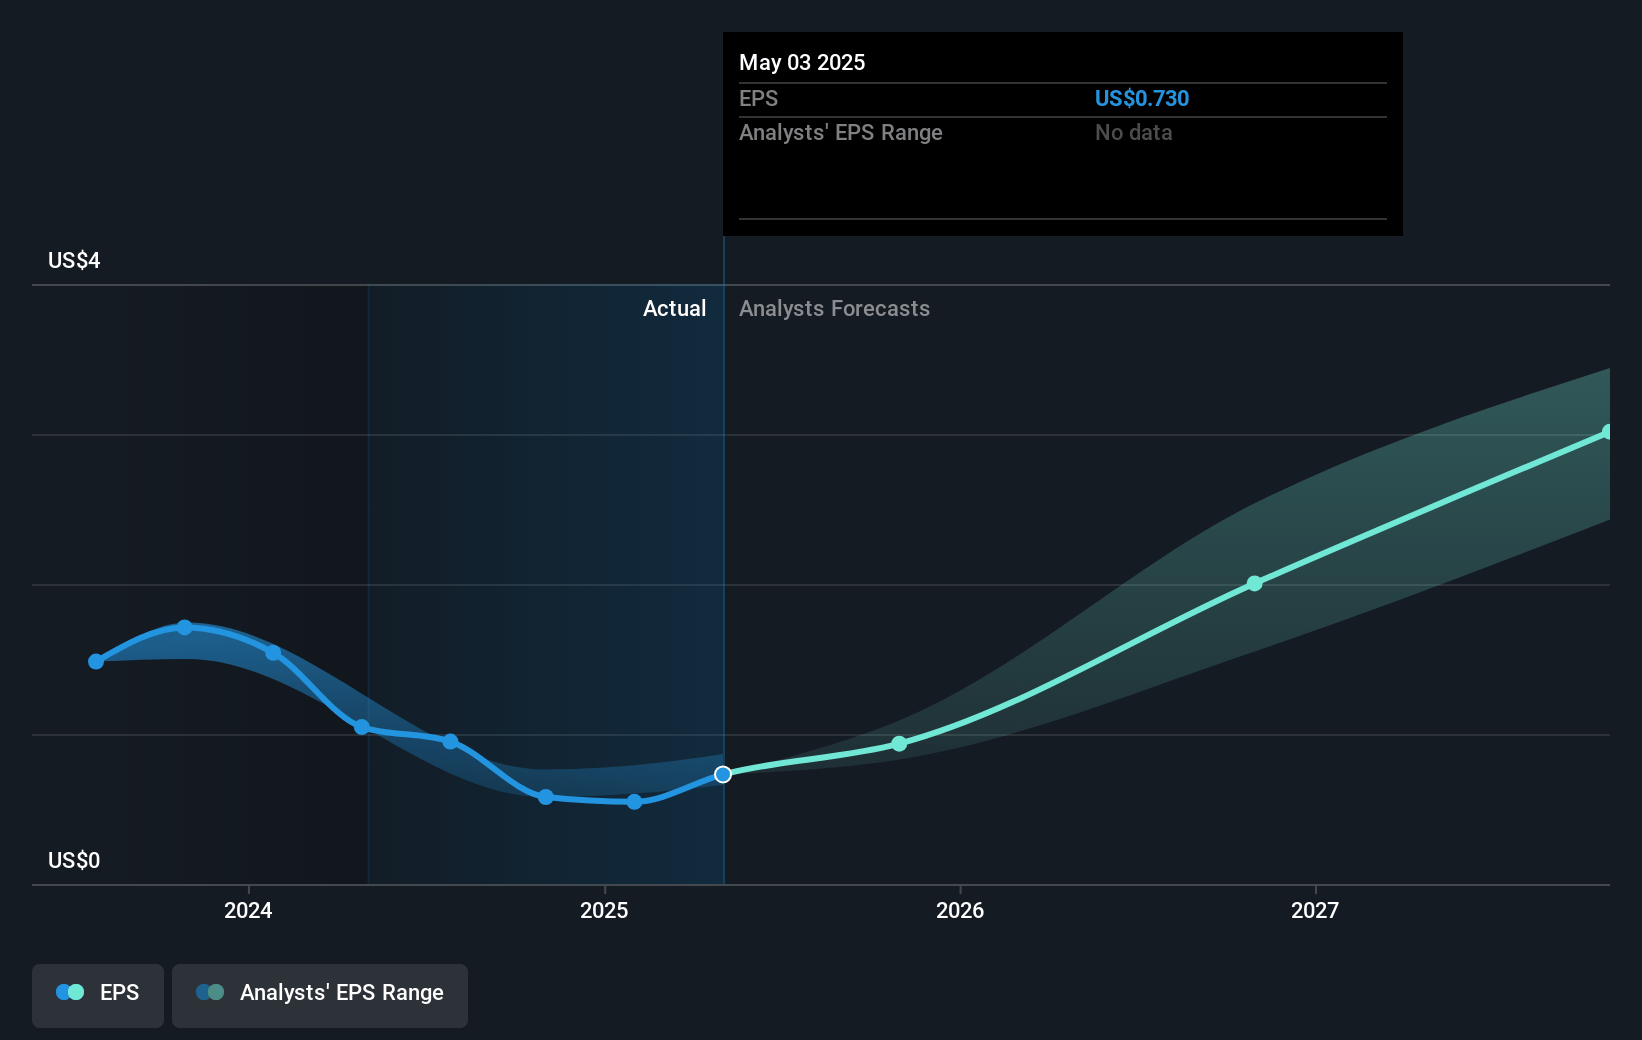Click the 2027 axis label
The width and height of the screenshot is (1642, 1040).
[1314, 910]
